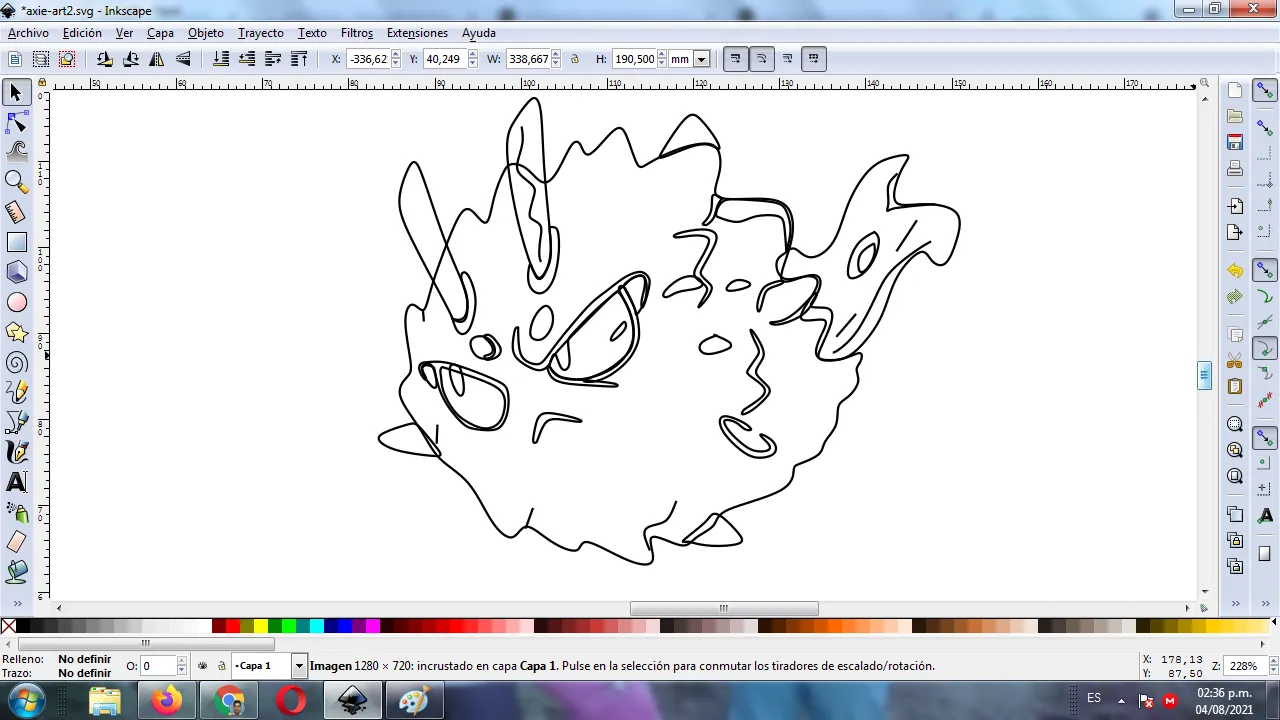Toggle enable snapping button

click(x=1265, y=91)
